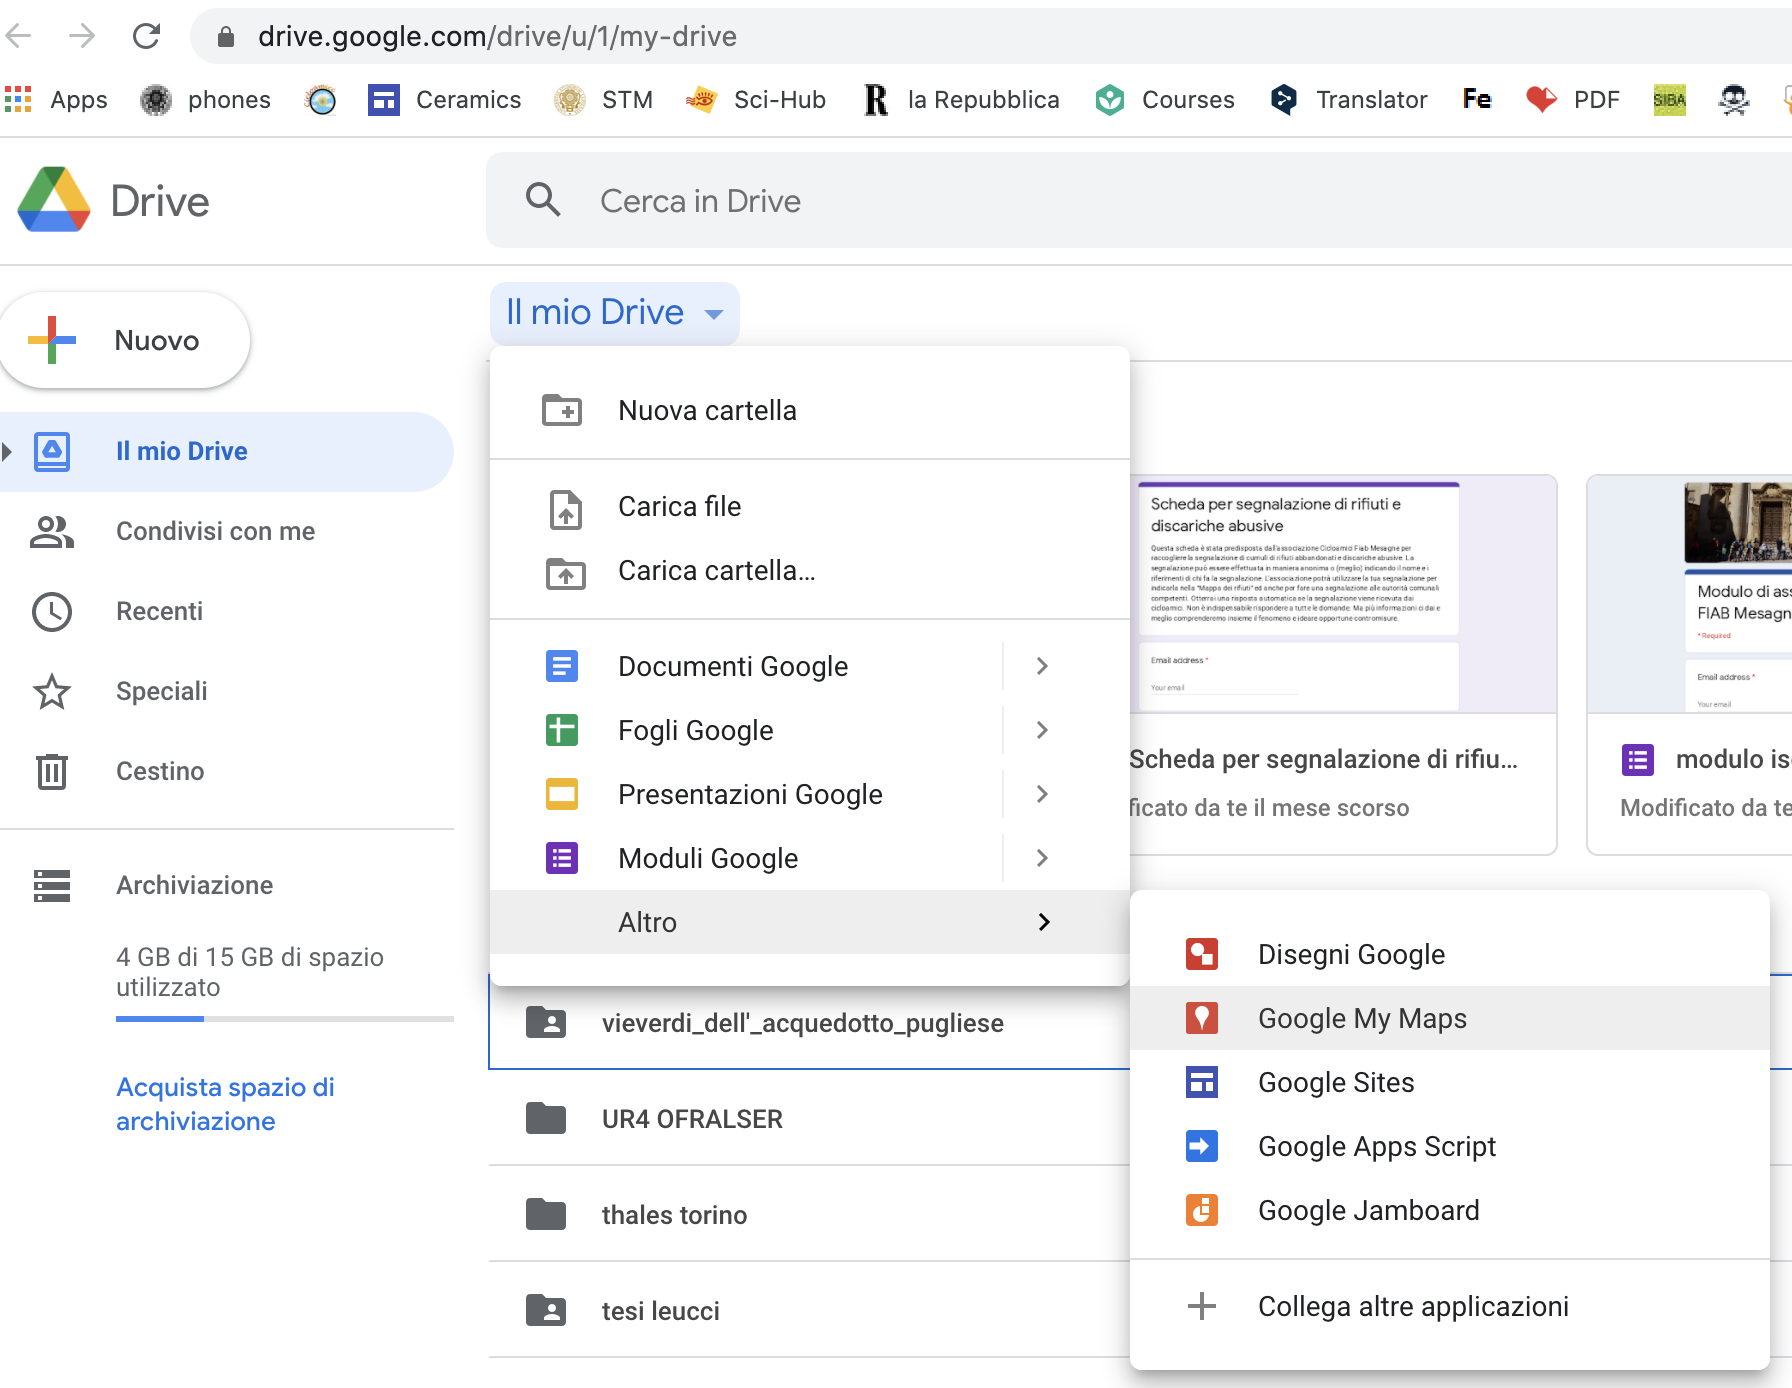Open the phones bookmark
The image size is (1792, 1388).
(x=207, y=99)
